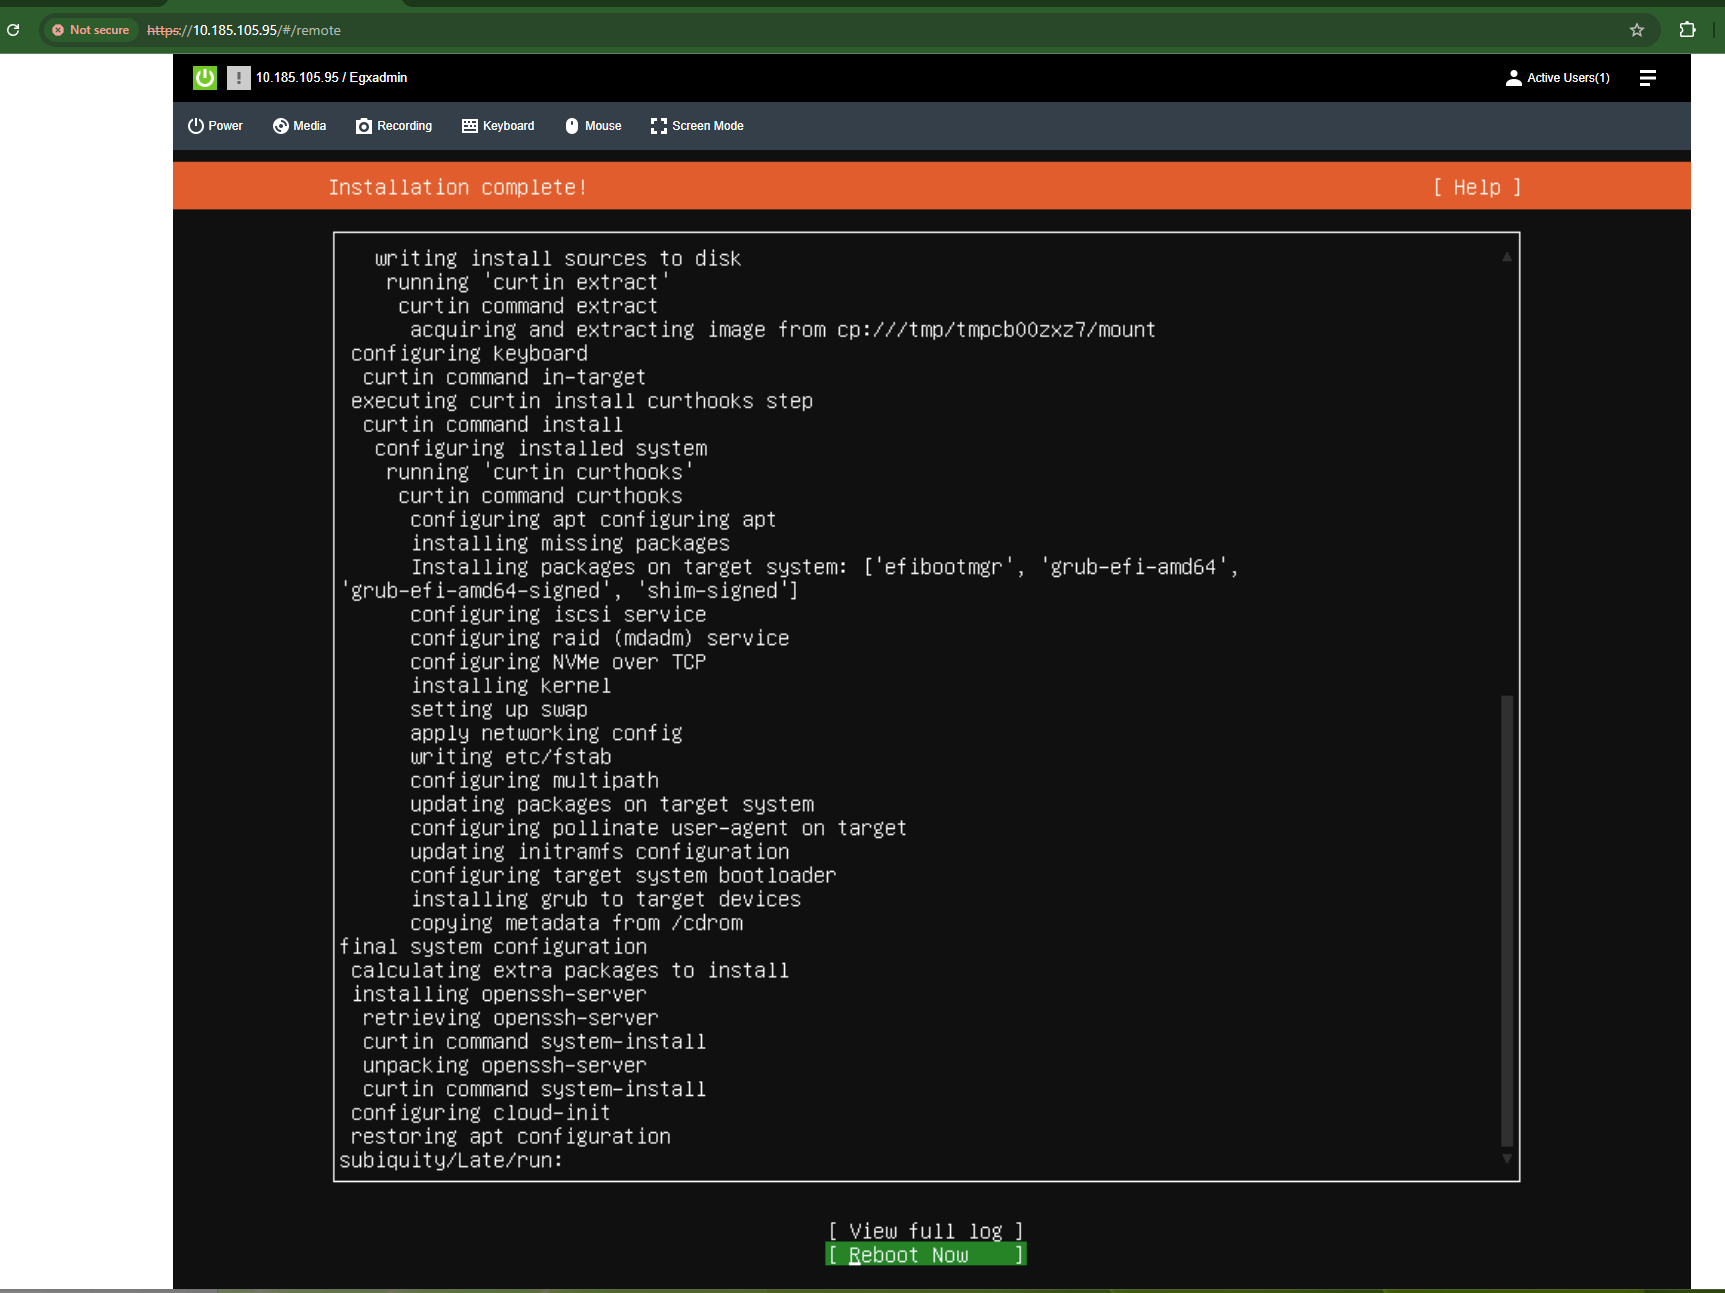The height and width of the screenshot is (1293, 1725).
Task: Click 'final system configuration' log line
Action: 493,946
